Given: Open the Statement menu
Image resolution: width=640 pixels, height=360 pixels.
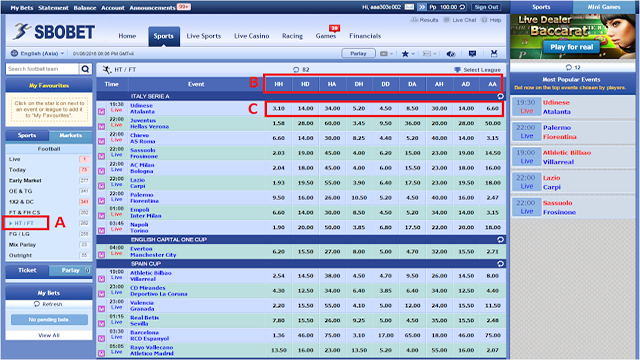Looking at the screenshot, I should [53, 7].
